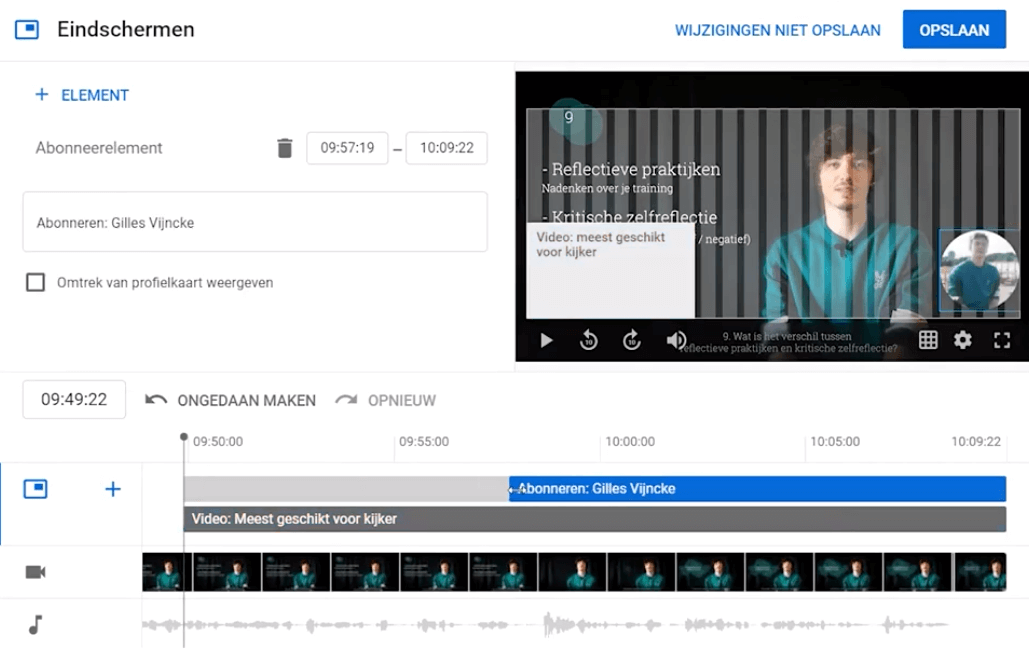Click the first video frame thumbnail strip
Screen dimensions: 1029x650
click(167, 572)
